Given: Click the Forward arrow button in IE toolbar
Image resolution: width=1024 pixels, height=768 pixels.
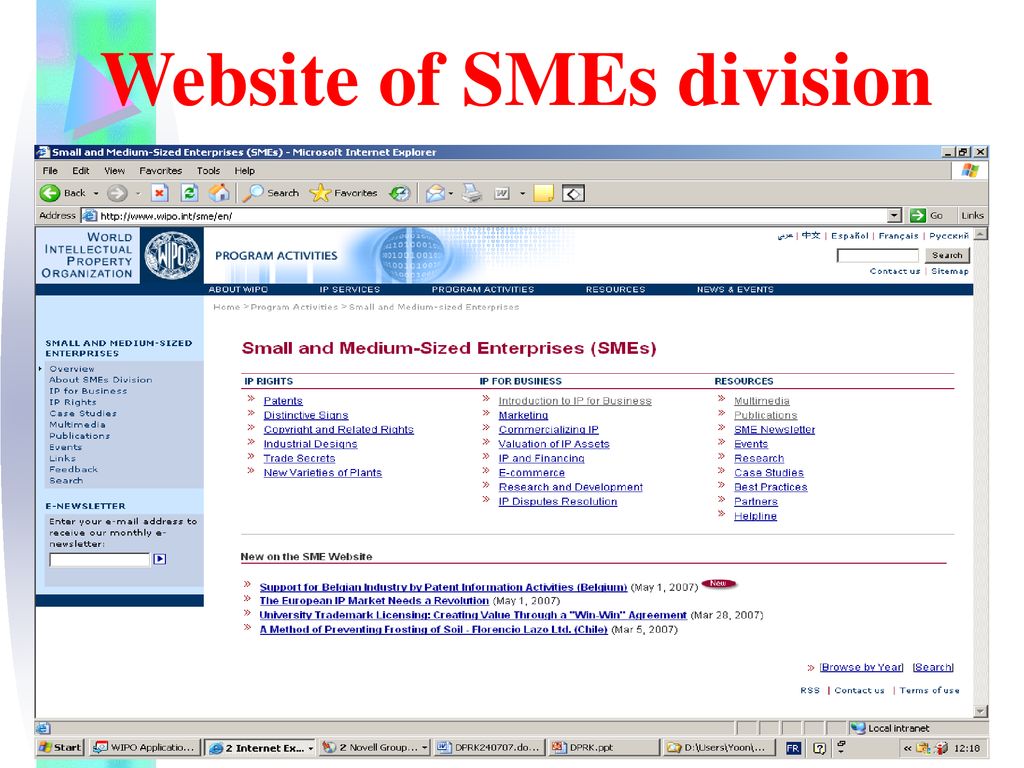Looking at the screenshot, I should click(117, 193).
